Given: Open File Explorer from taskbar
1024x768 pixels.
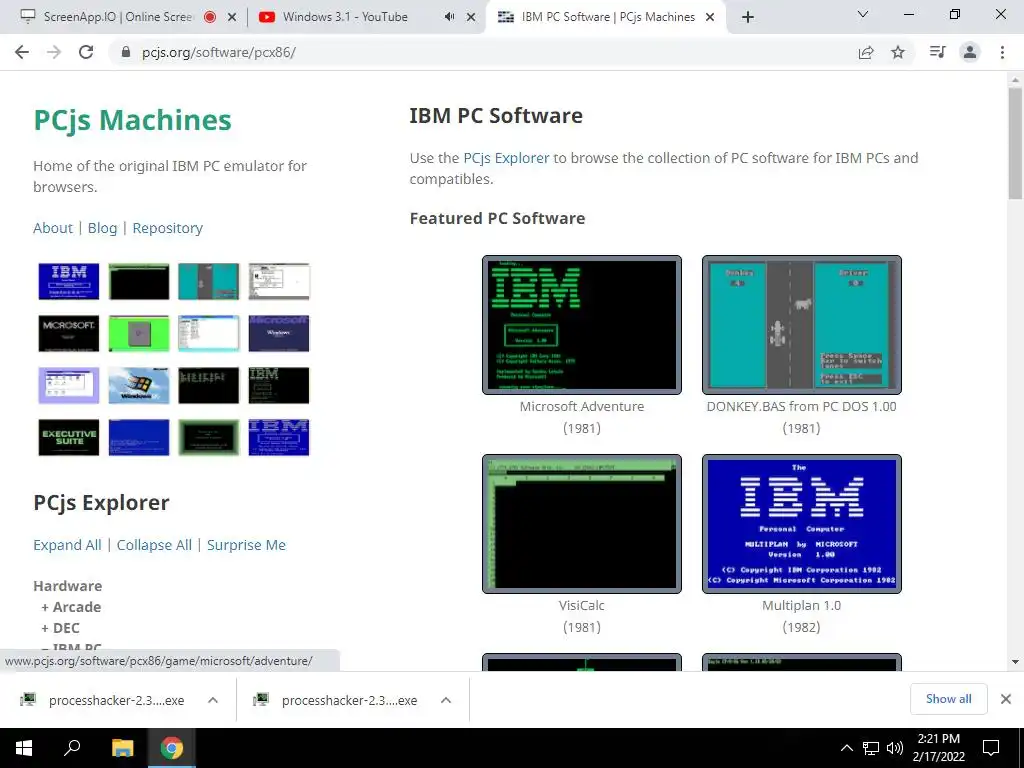Looking at the screenshot, I should click(122, 748).
